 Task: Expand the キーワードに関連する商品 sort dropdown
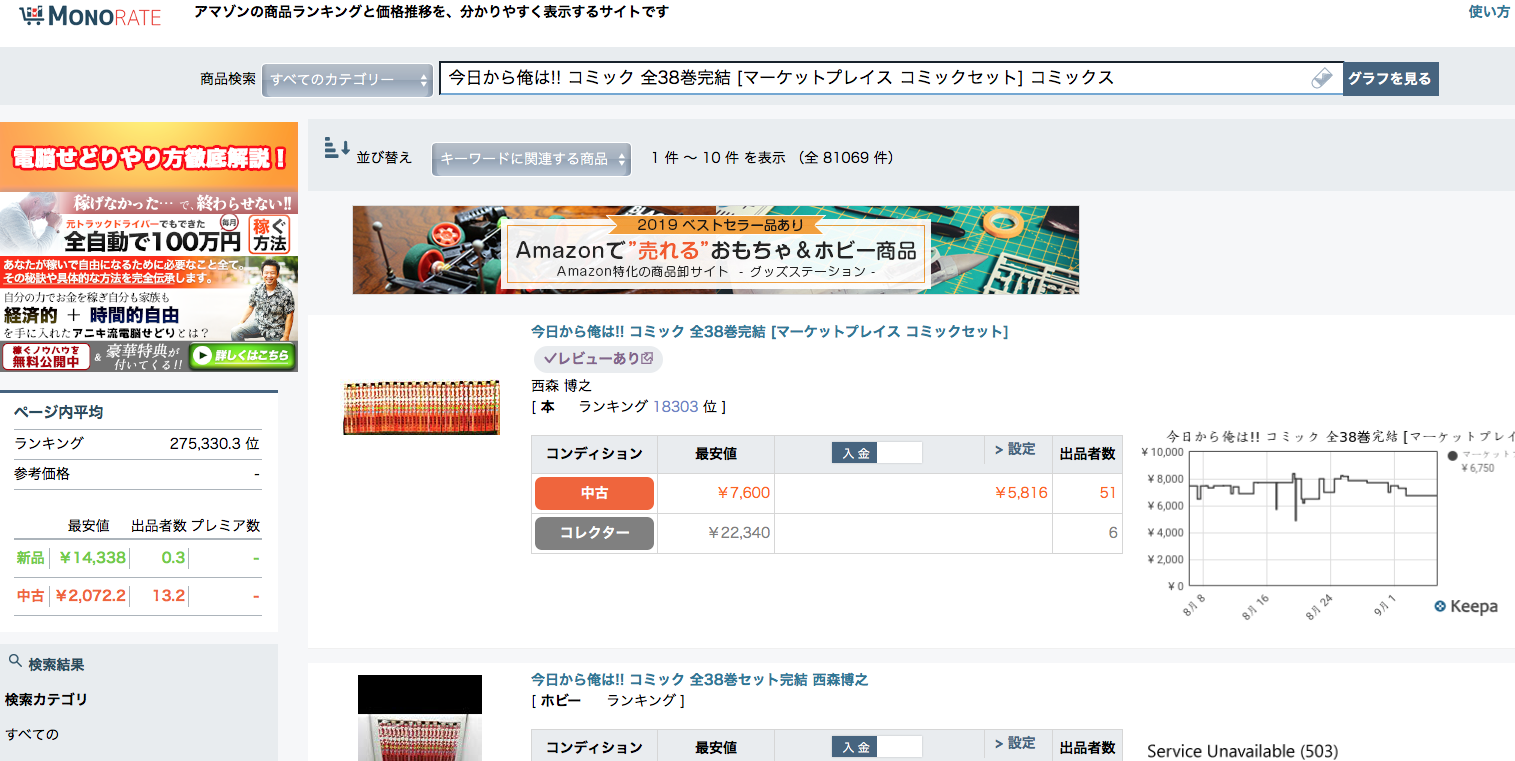531,159
